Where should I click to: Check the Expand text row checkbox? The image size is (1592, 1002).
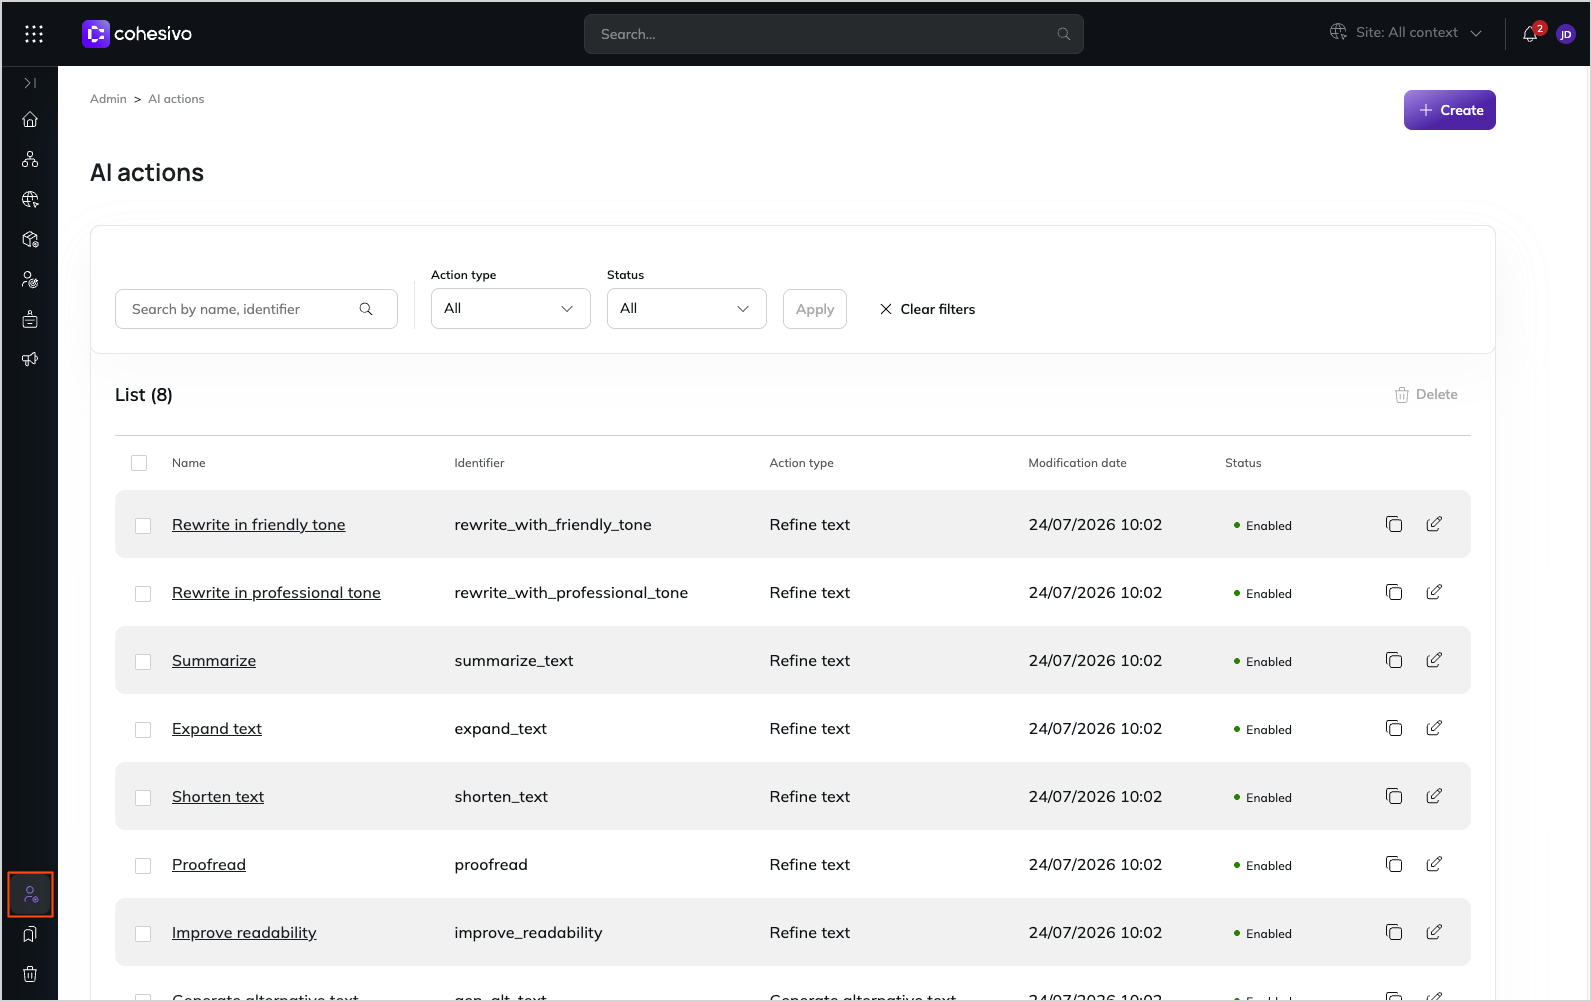143,730
